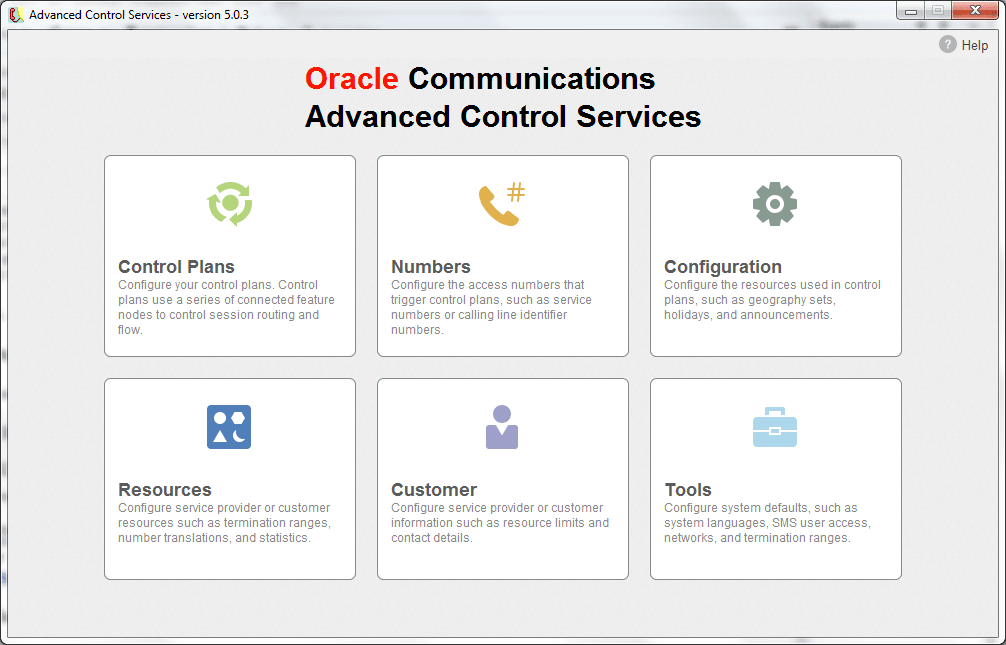Open the Control Plans heading
The image size is (1006, 645).
pyautogui.click(x=176, y=266)
